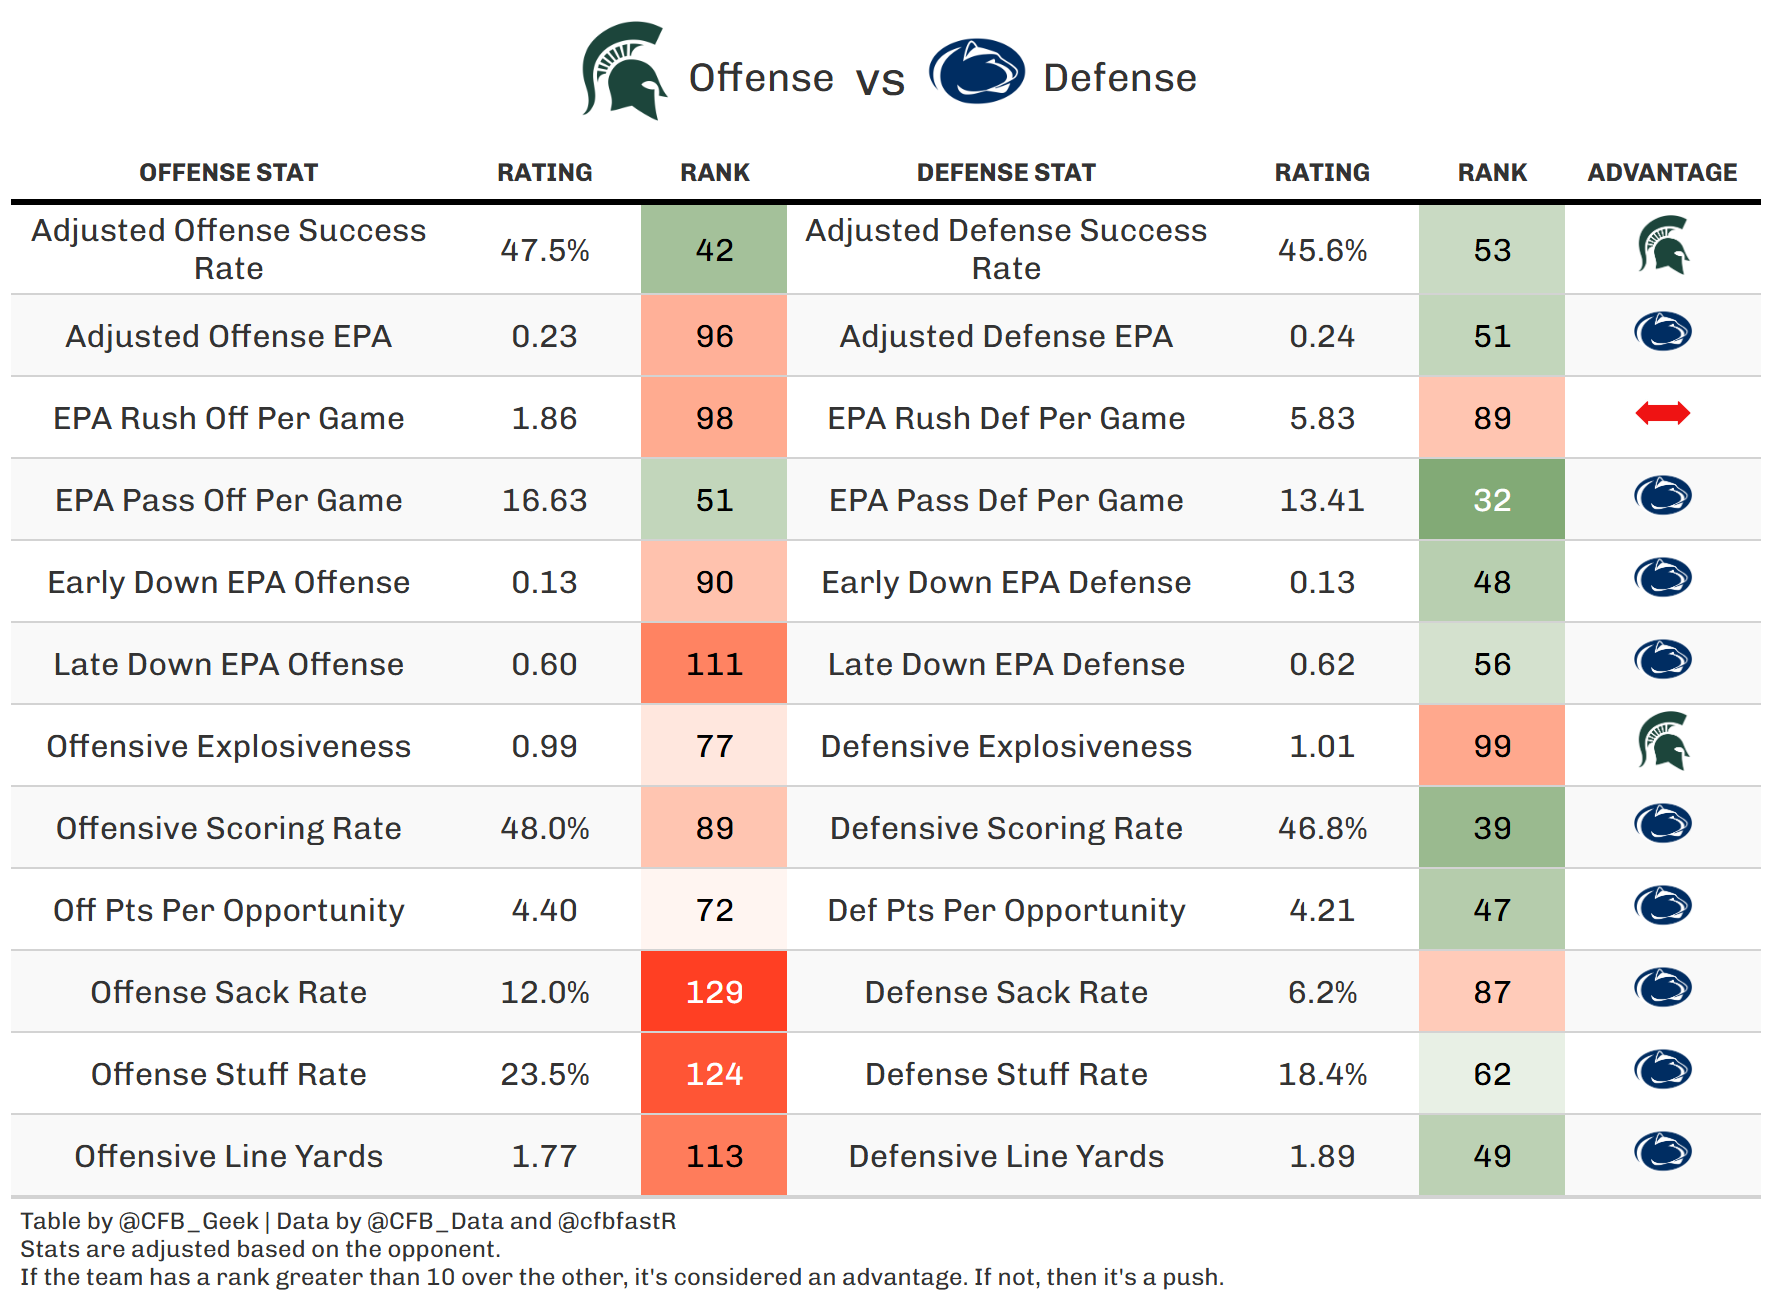Click Spartan advantage icon in Success Rate row
Screen dimensions: 1770x1312
click(x=1663, y=246)
